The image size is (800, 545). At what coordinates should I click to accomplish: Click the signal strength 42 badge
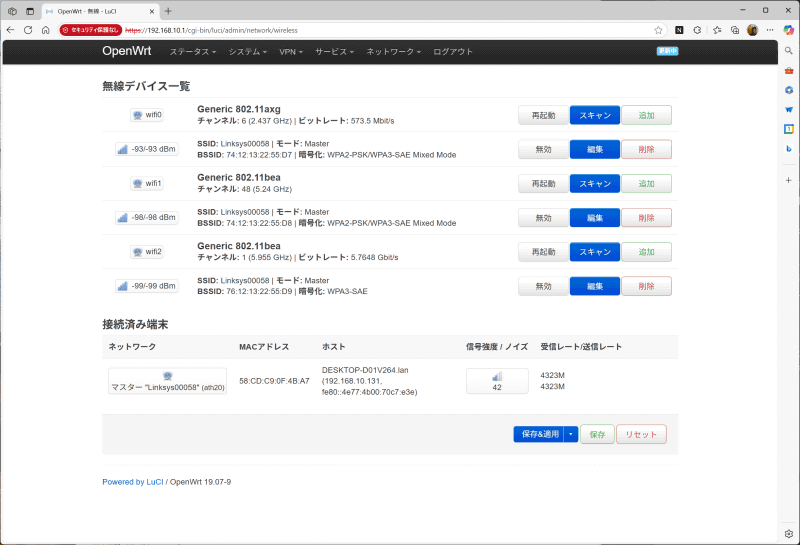pos(497,381)
